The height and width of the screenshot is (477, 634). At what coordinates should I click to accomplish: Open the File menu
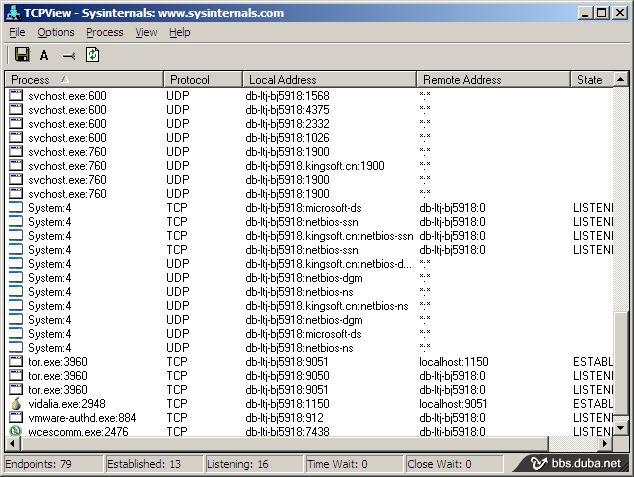pyautogui.click(x=17, y=32)
